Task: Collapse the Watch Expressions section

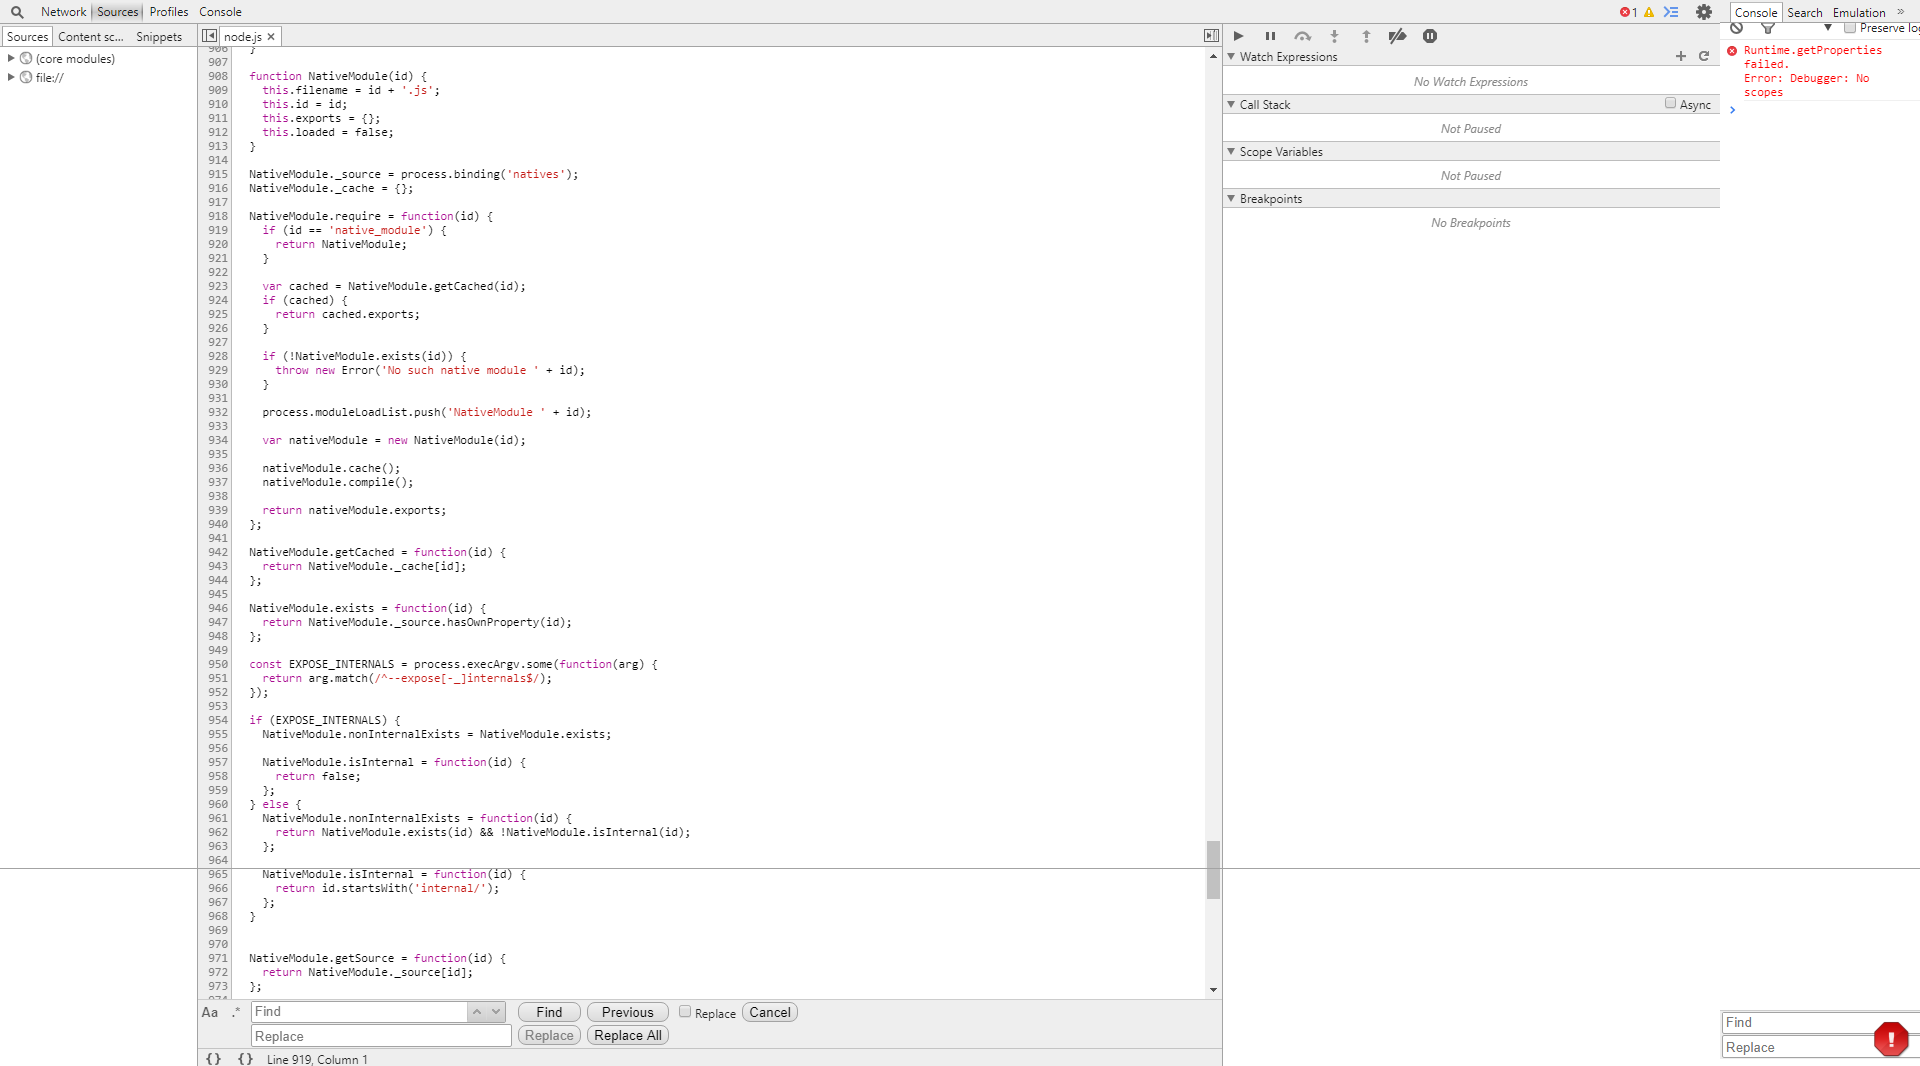Action: pos(1231,57)
